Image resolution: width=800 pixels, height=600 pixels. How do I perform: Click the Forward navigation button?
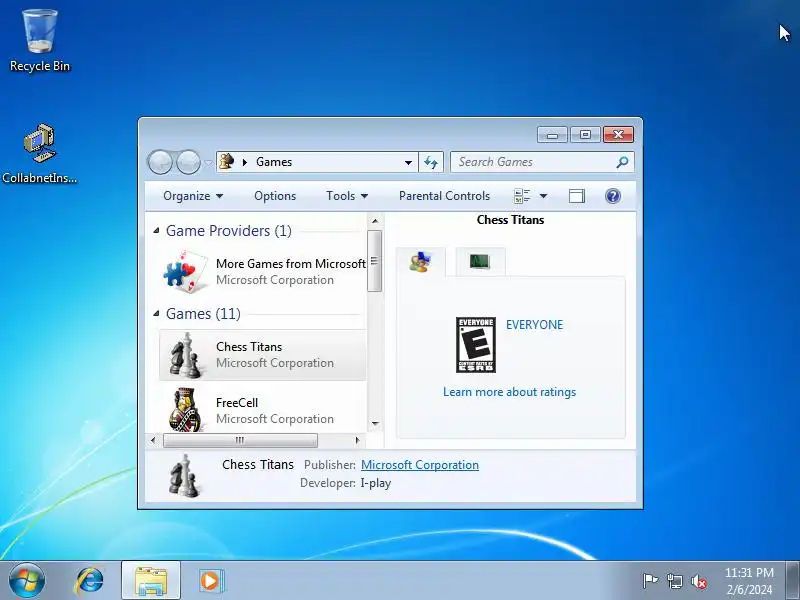pyautogui.click(x=188, y=162)
